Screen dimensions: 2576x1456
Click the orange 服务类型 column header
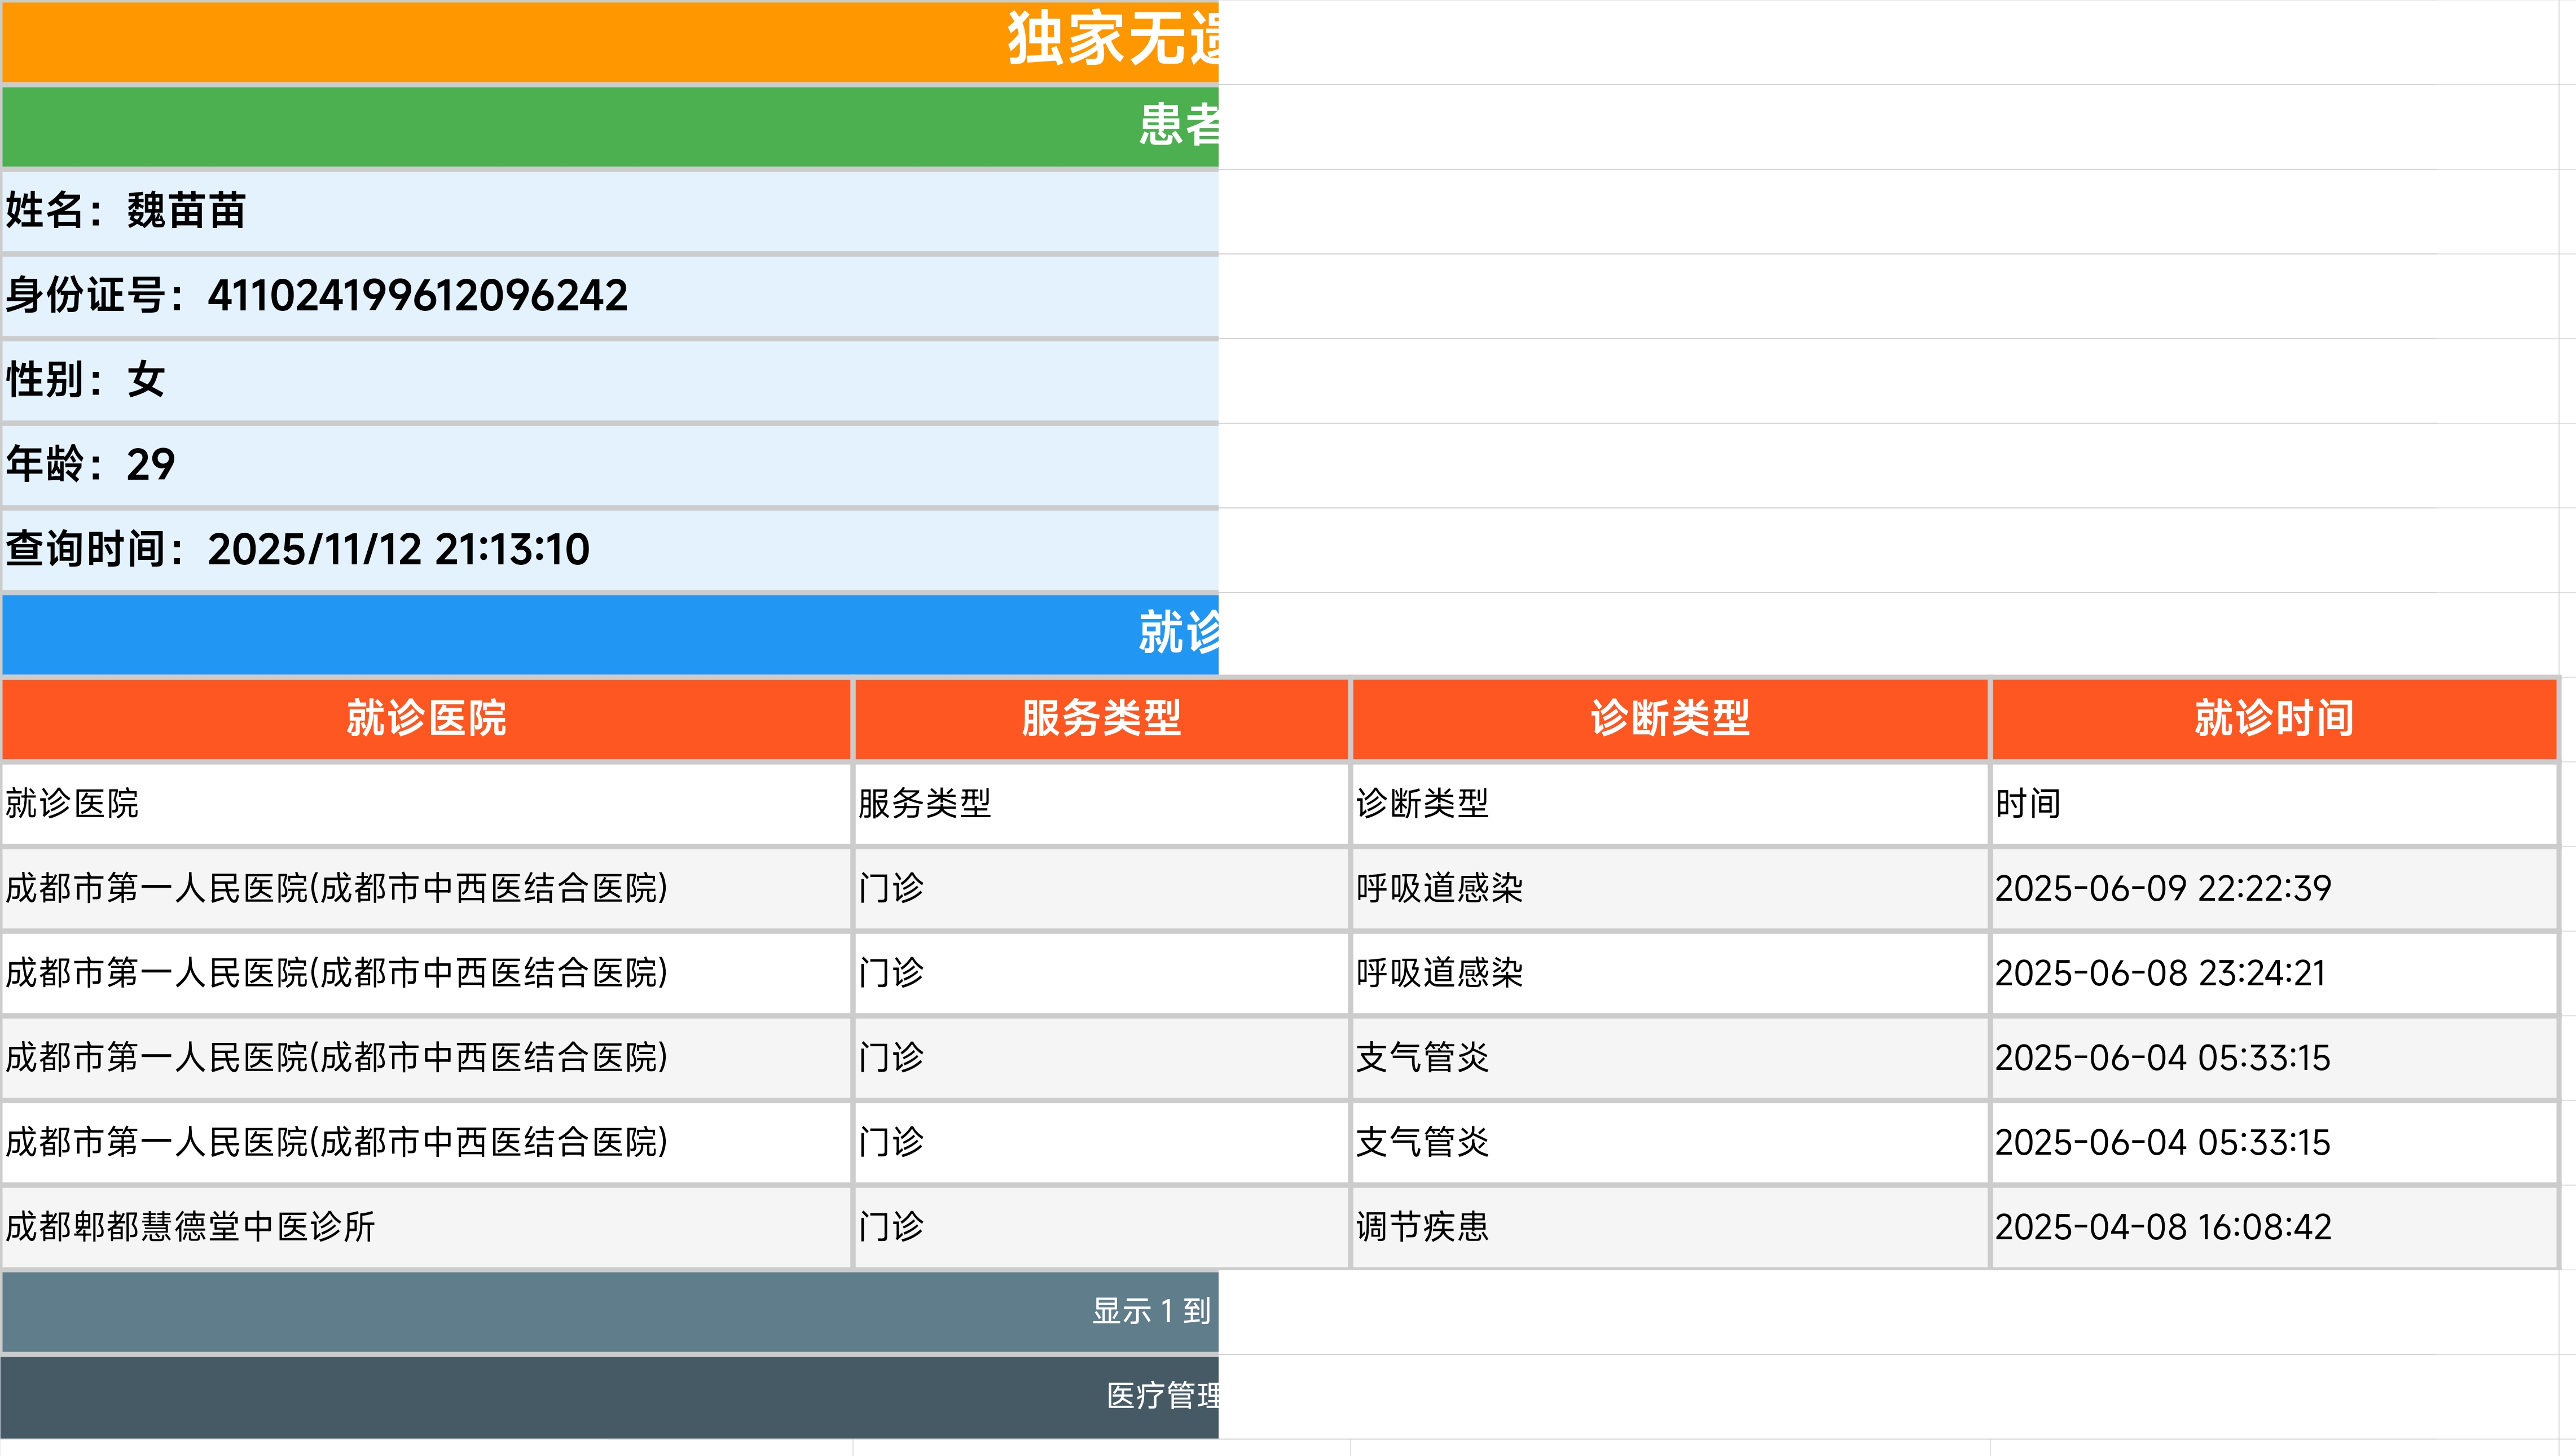[x=1101, y=719]
